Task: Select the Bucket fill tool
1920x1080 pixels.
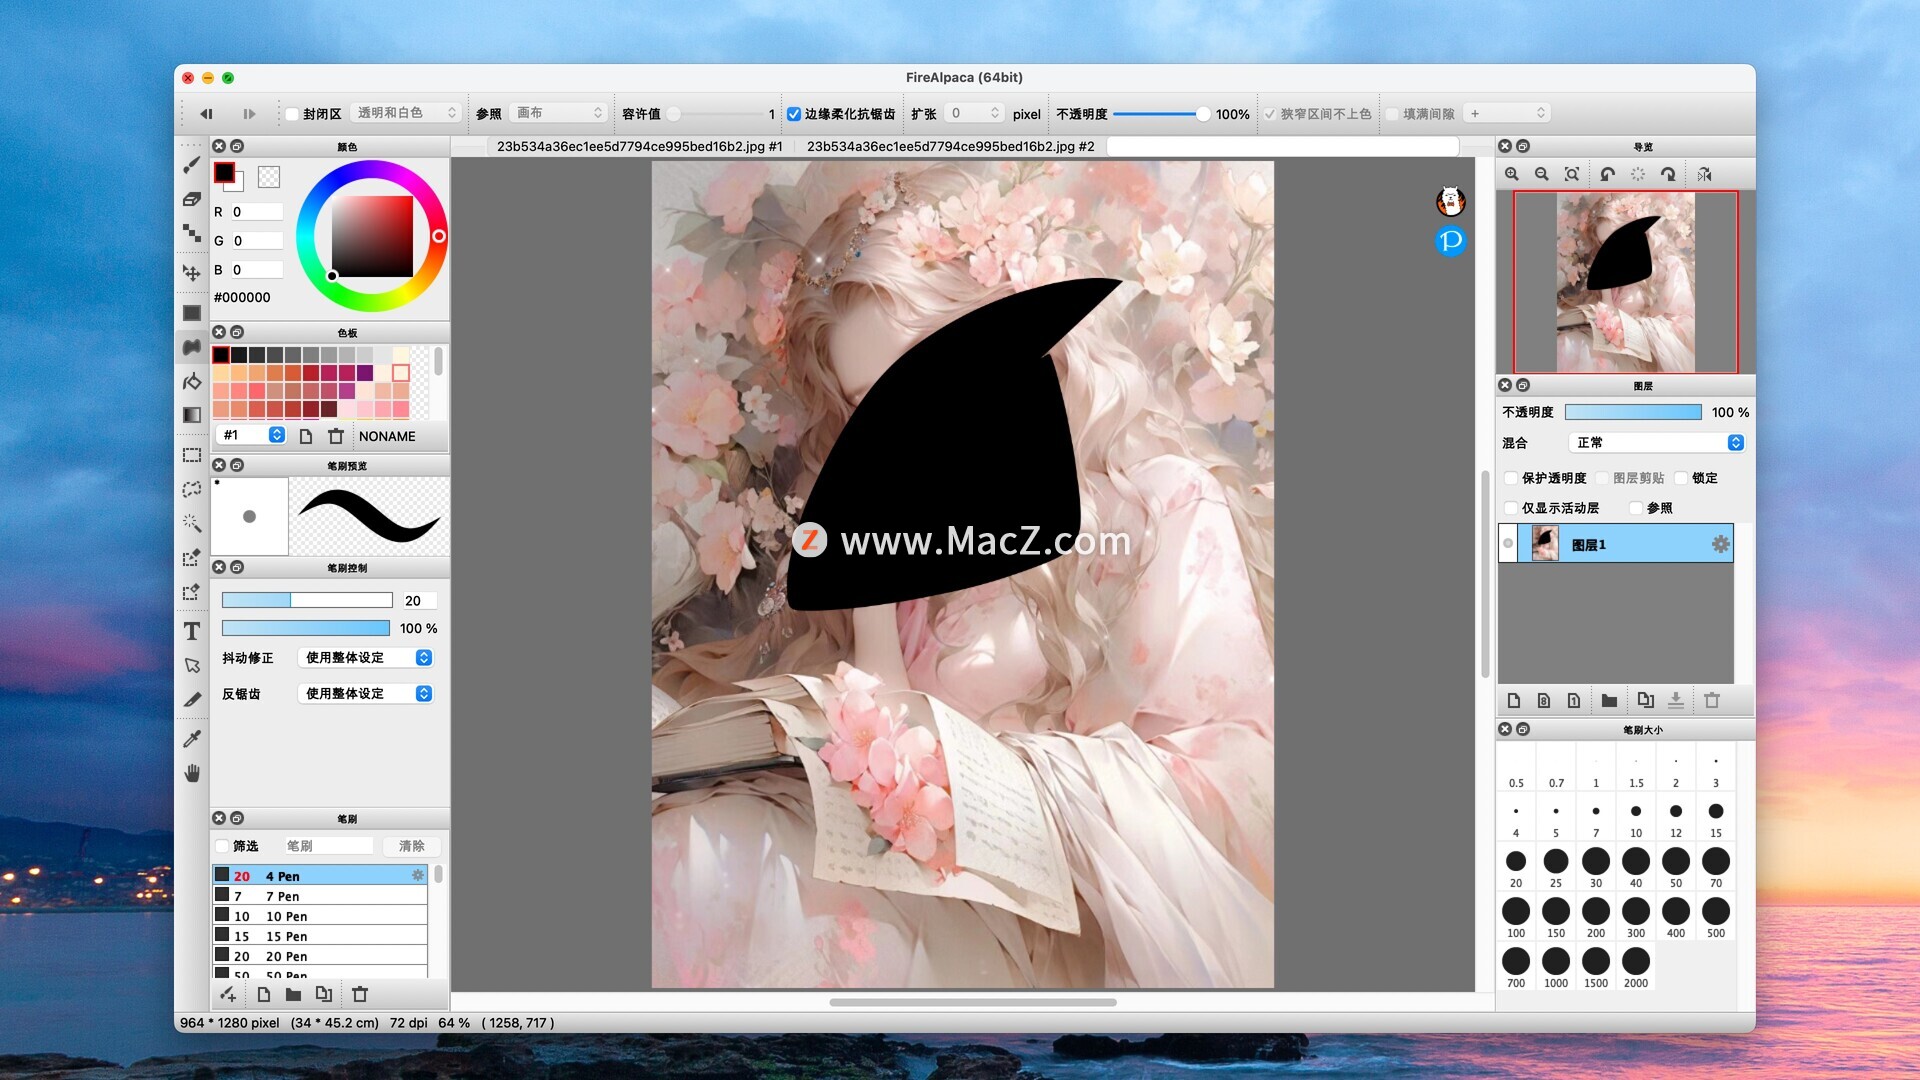Action: 192,381
